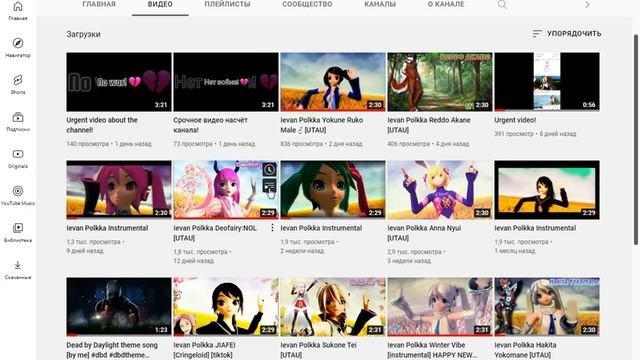Open title 'Ievan Polkka Sukone Tei [UTAU]'

[318, 350]
